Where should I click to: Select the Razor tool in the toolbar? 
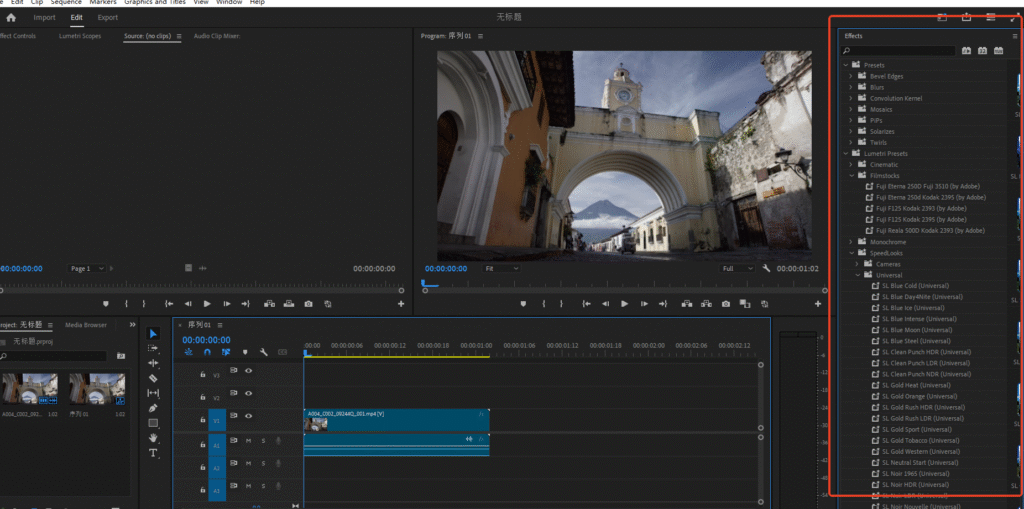pyautogui.click(x=153, y=378)
